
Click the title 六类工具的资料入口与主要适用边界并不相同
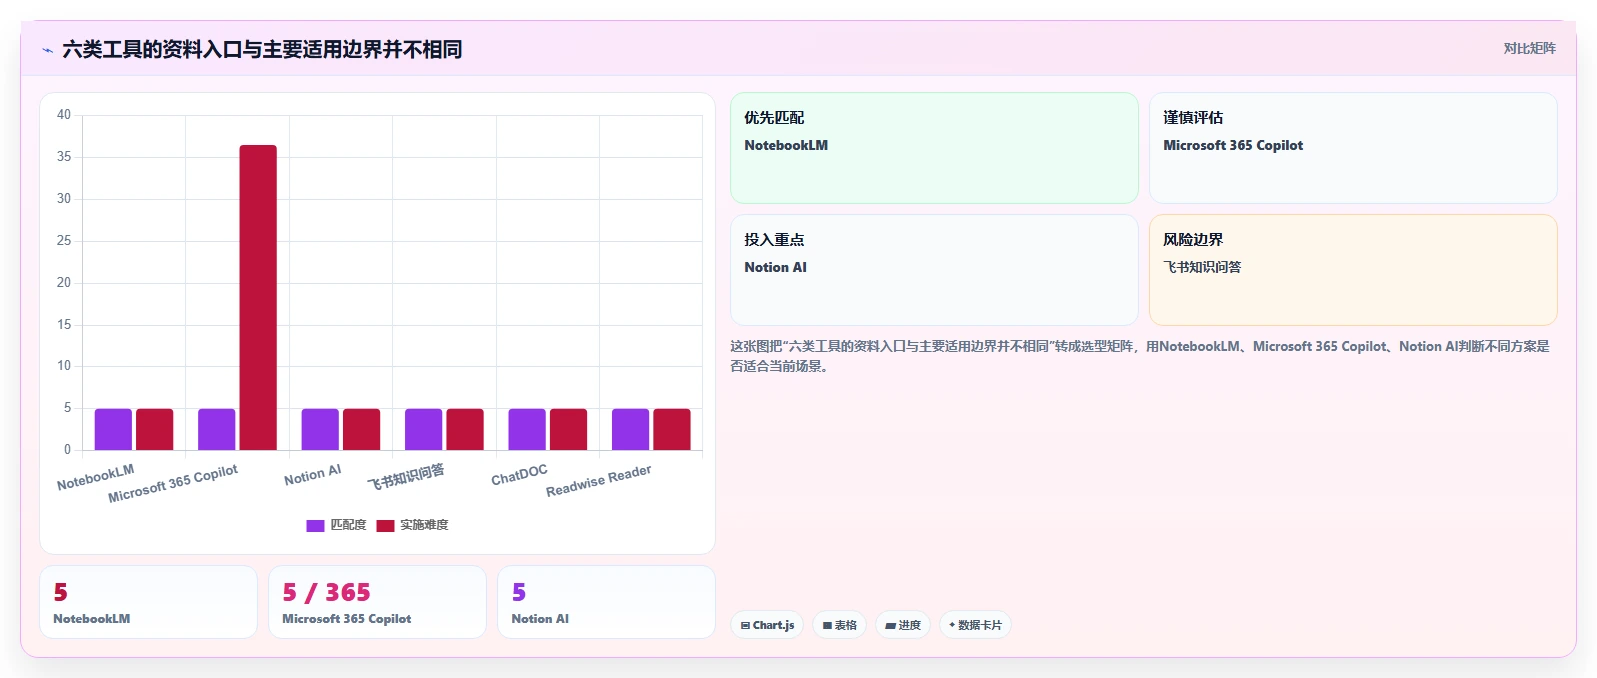[262, 49]
